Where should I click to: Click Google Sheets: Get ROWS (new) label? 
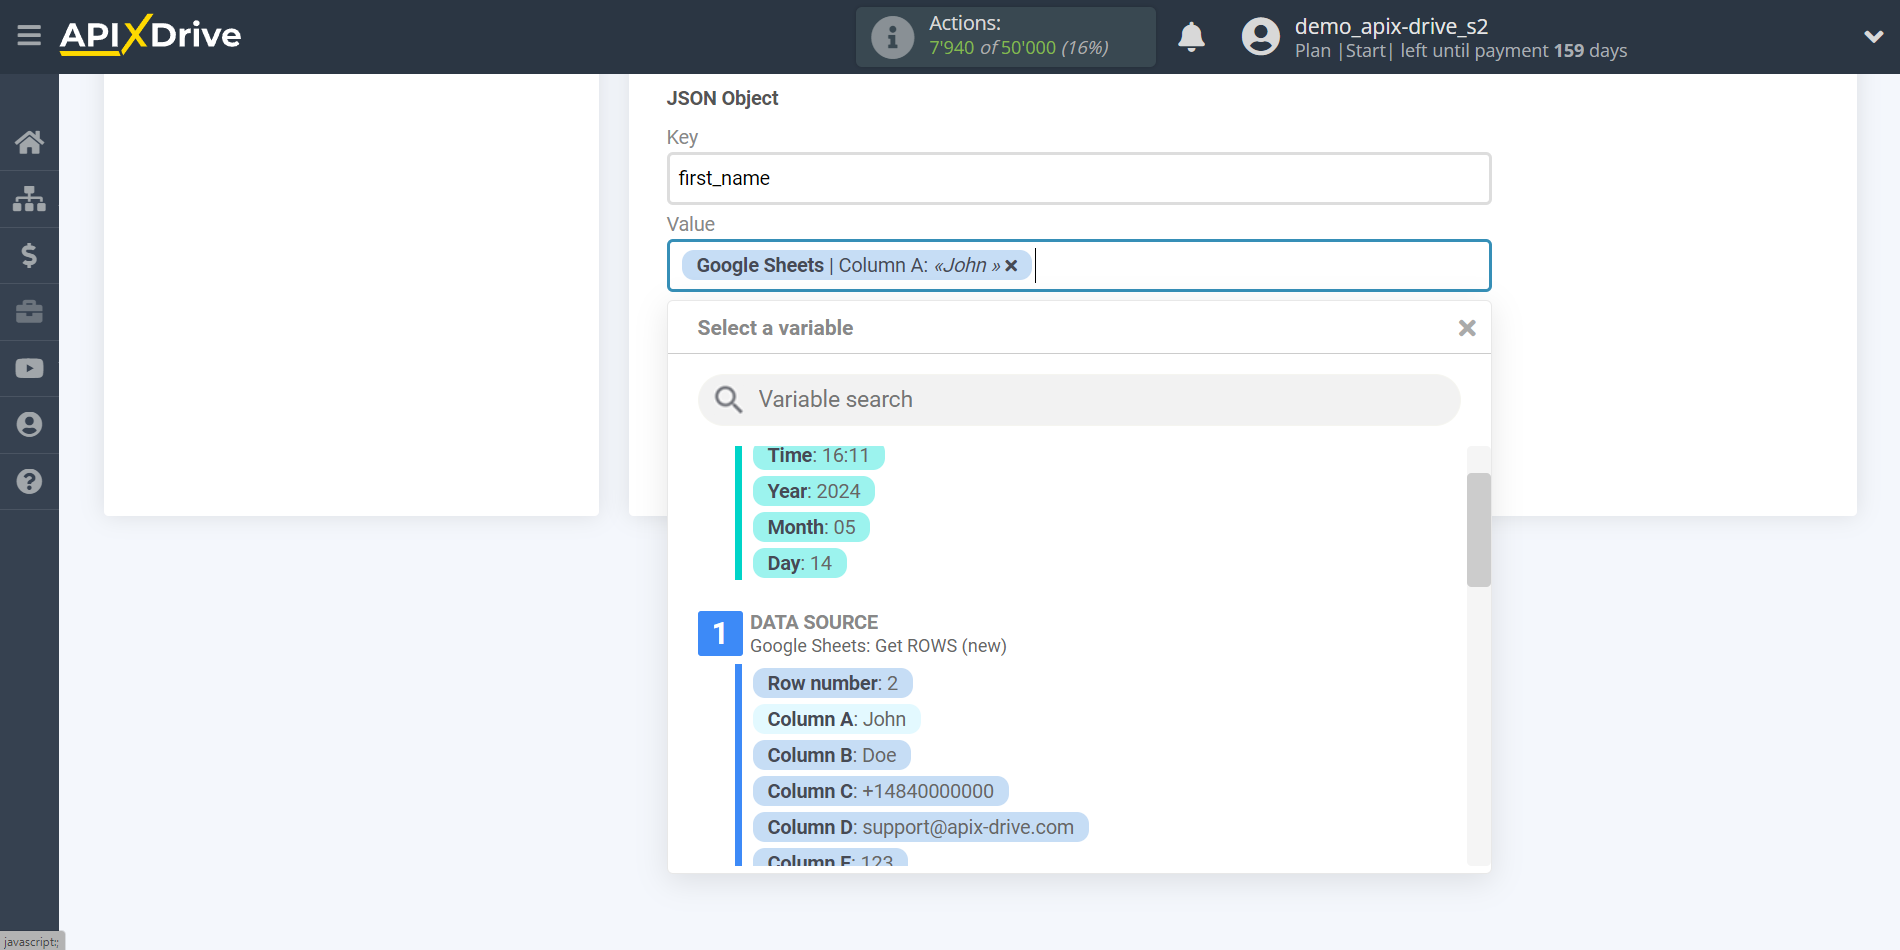tap(878, 646)
